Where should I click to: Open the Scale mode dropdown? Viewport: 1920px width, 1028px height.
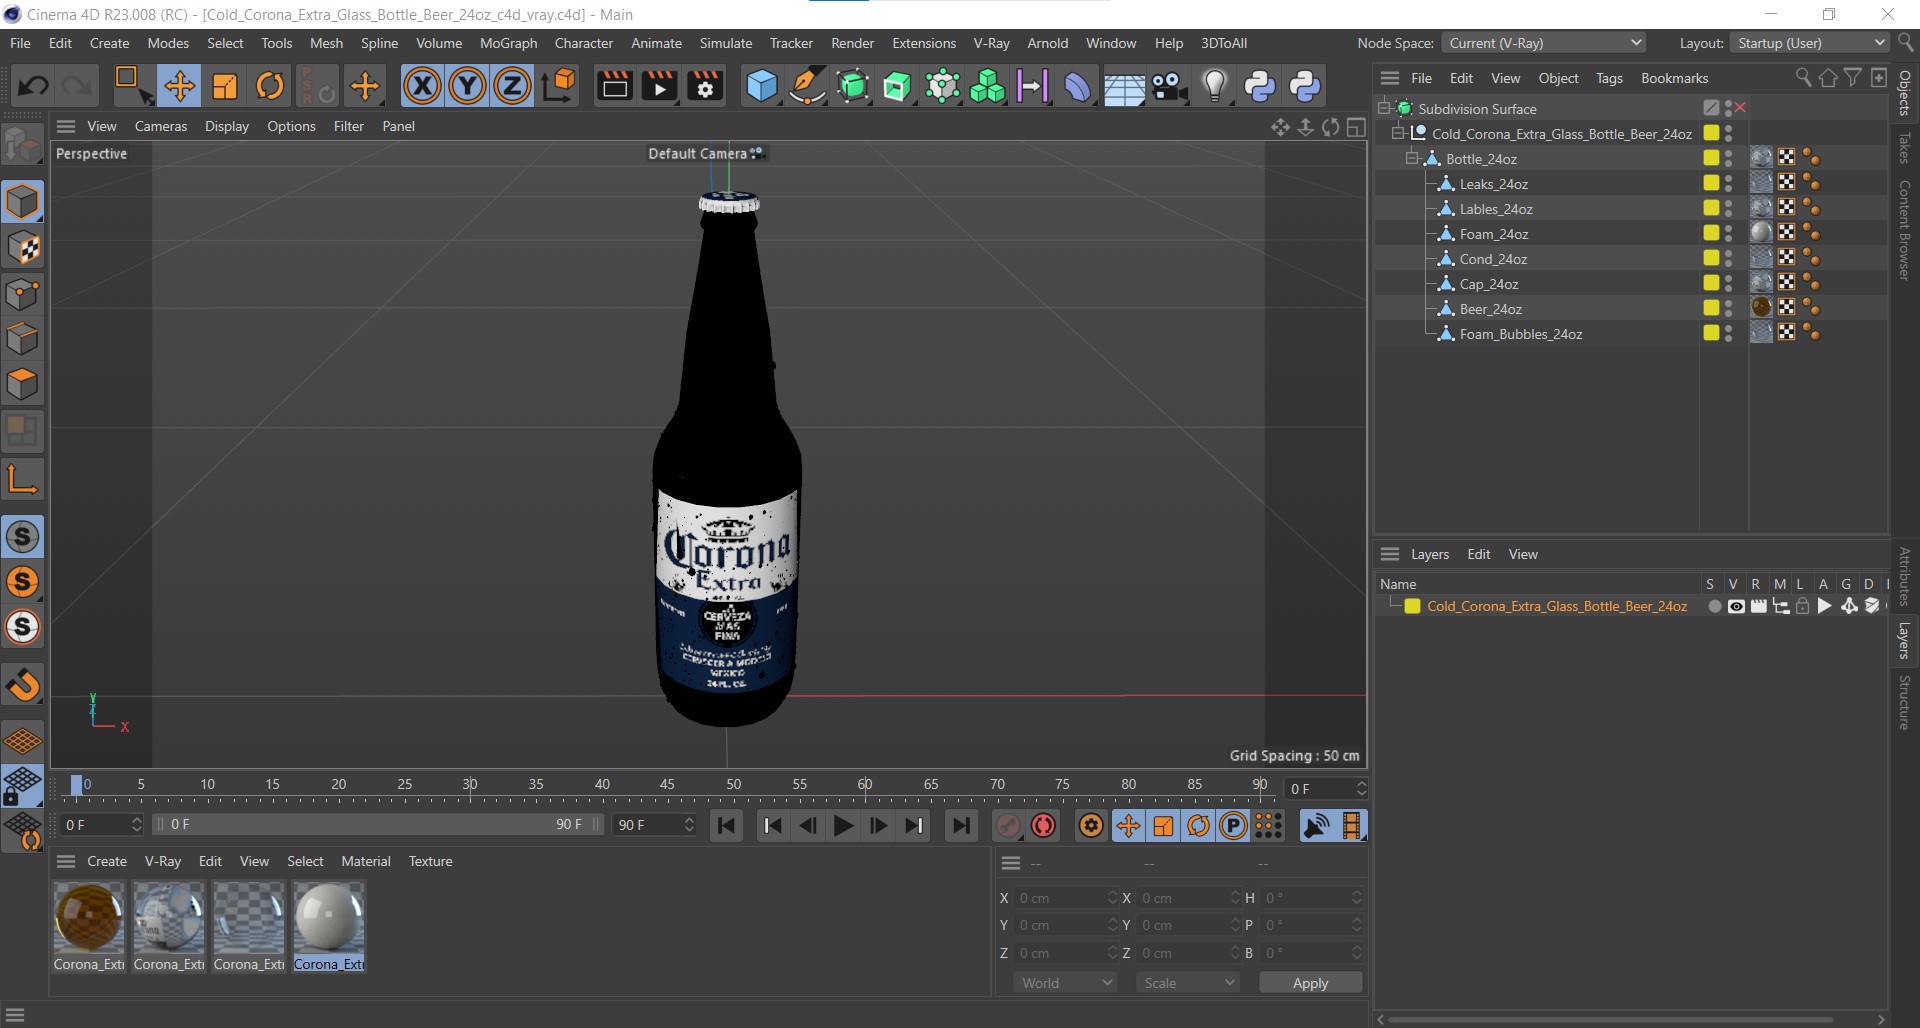tap(1188, 983)
